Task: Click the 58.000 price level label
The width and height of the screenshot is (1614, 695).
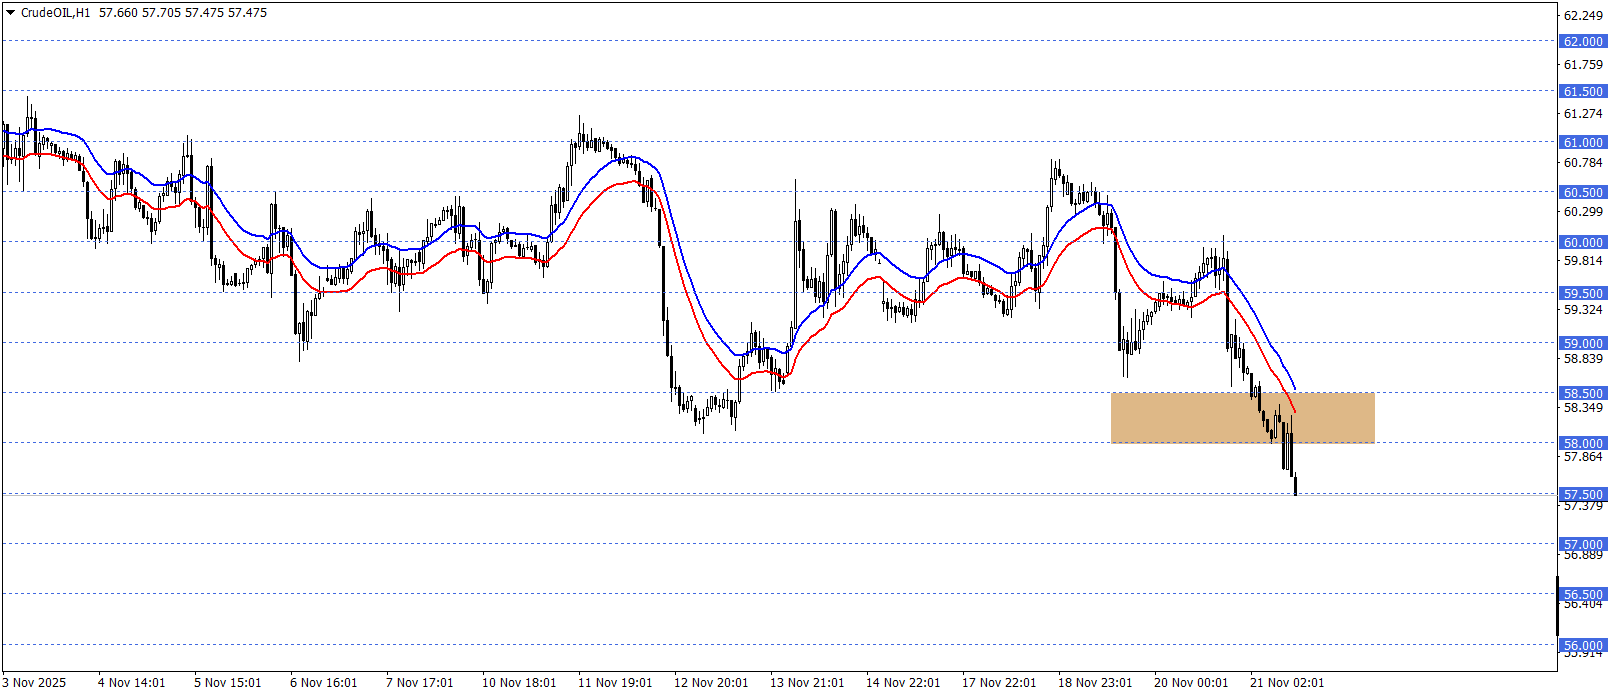Action: pyautogui.click(x=1583, y=443)
